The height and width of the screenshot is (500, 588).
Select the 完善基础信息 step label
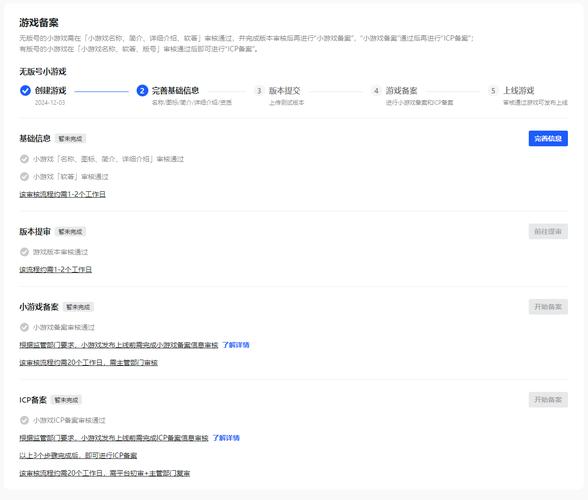coord(175,90)
